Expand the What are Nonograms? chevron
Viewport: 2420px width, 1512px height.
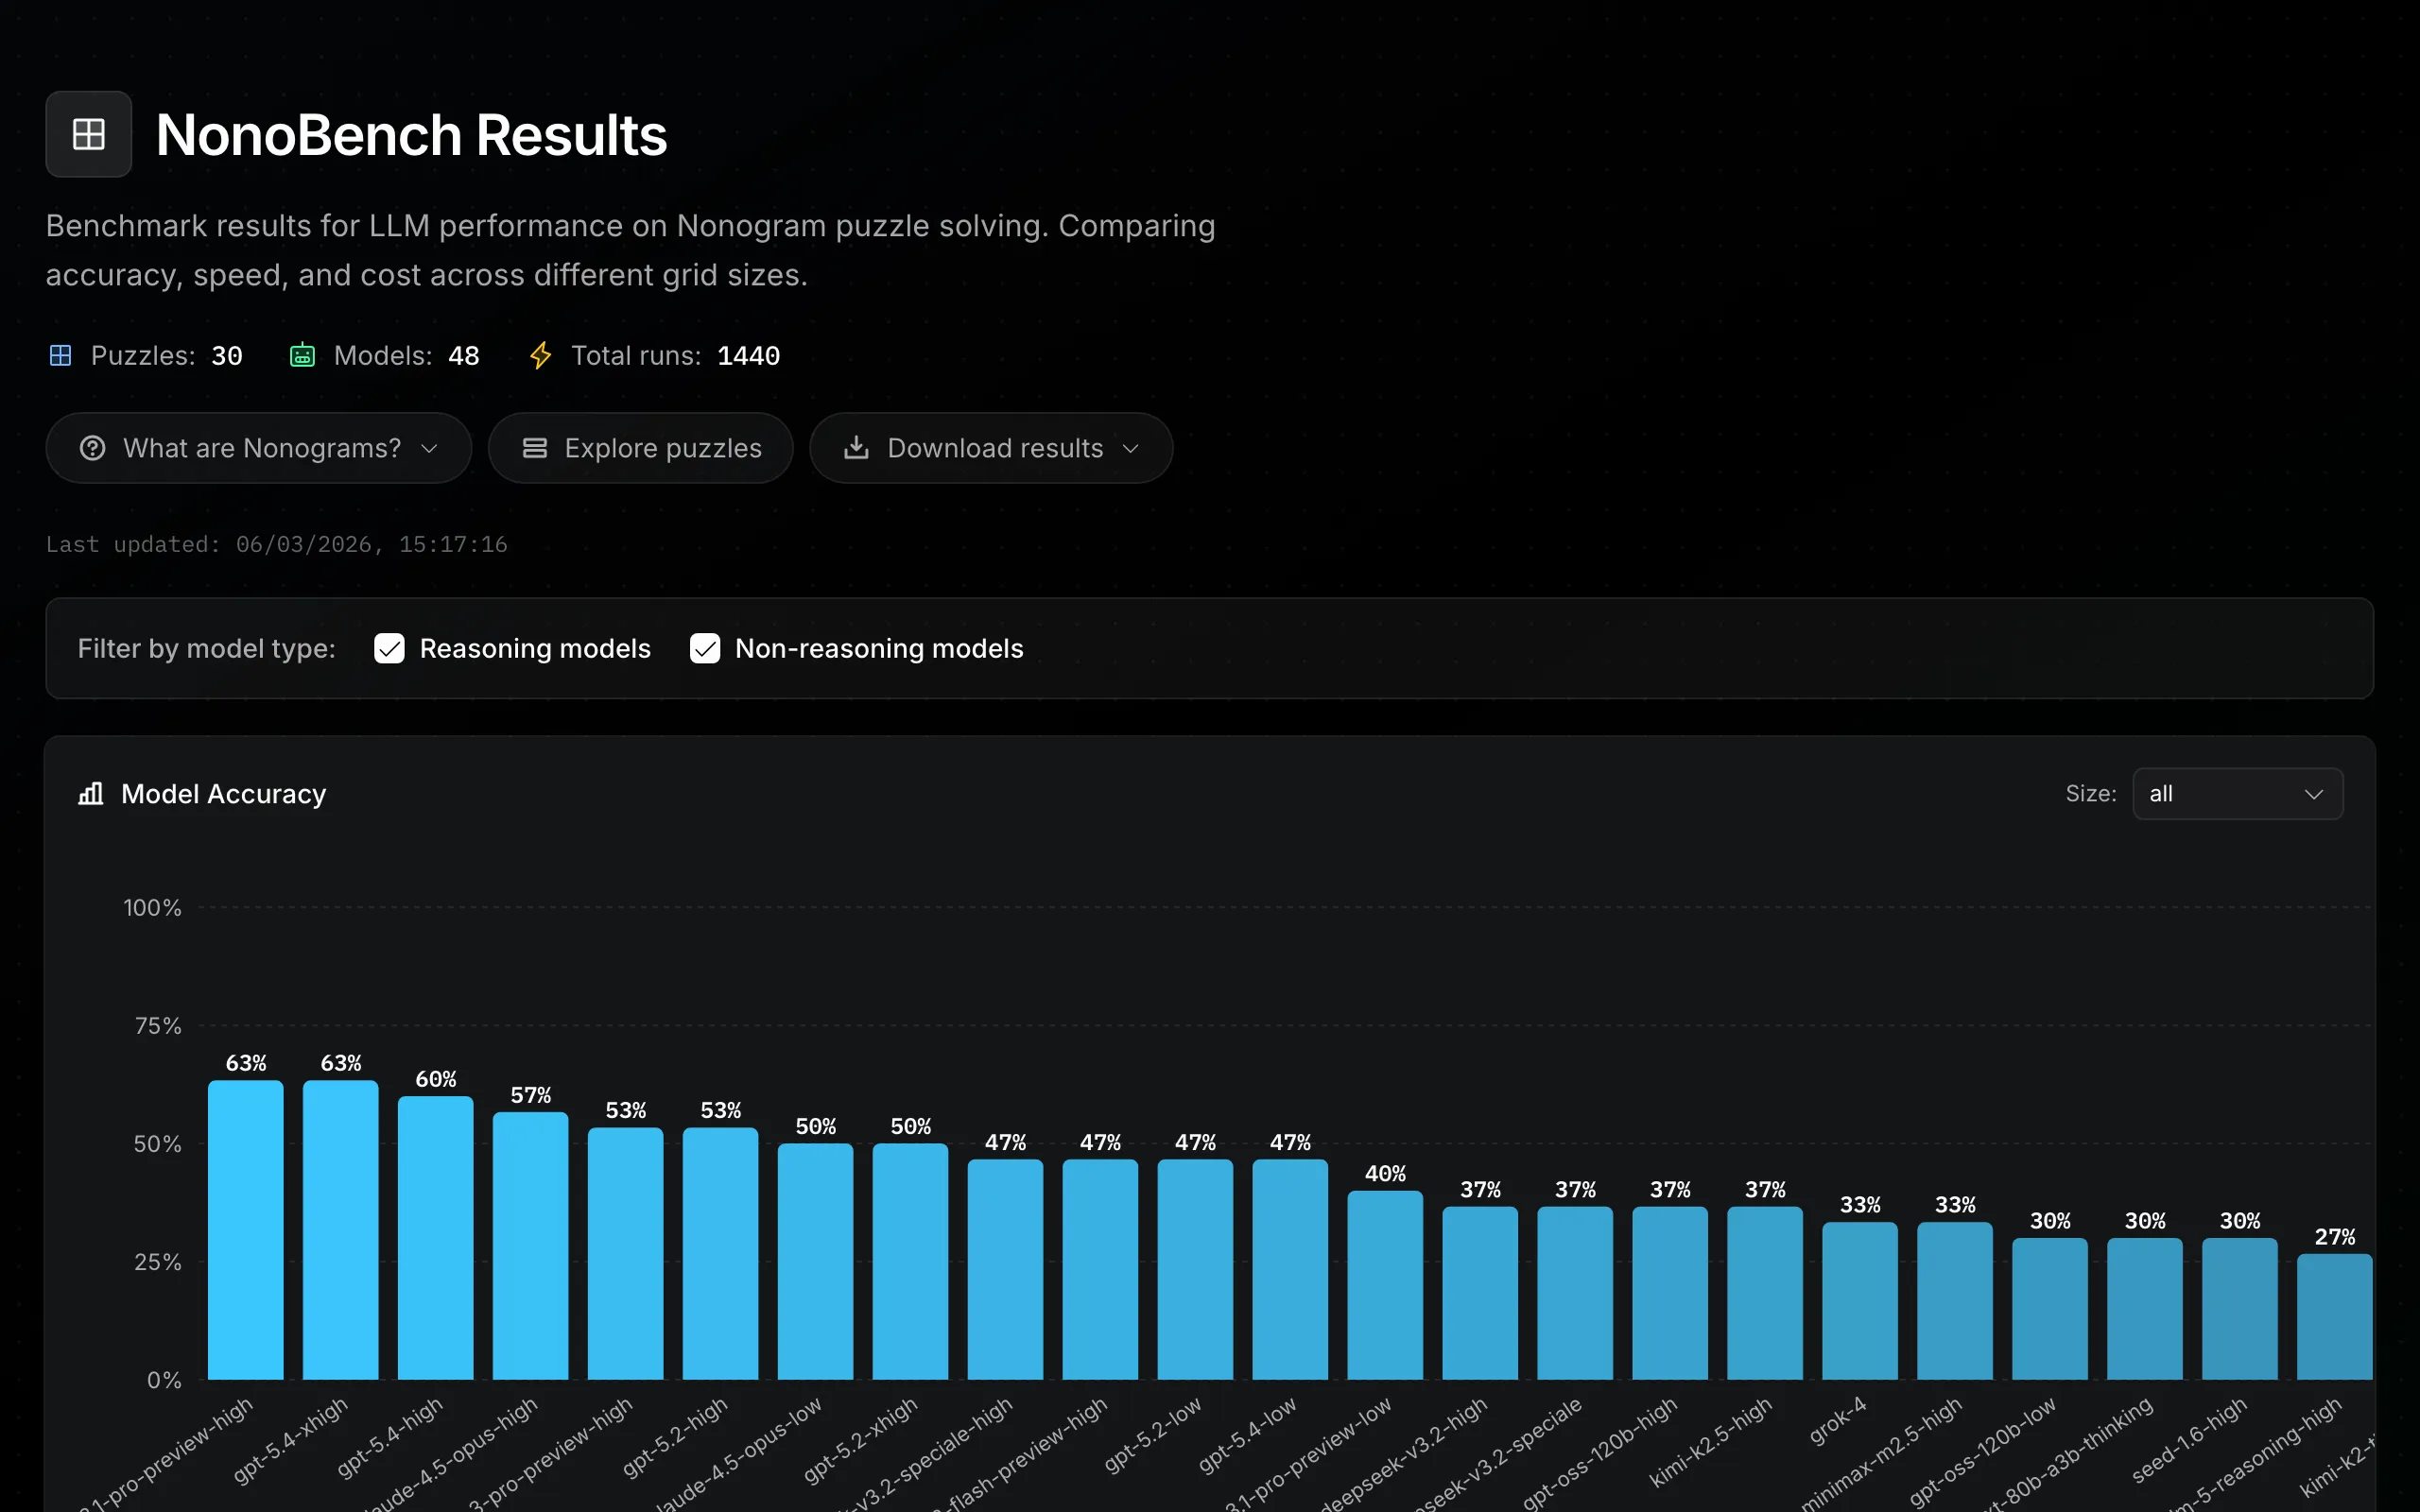pos(430,448)
